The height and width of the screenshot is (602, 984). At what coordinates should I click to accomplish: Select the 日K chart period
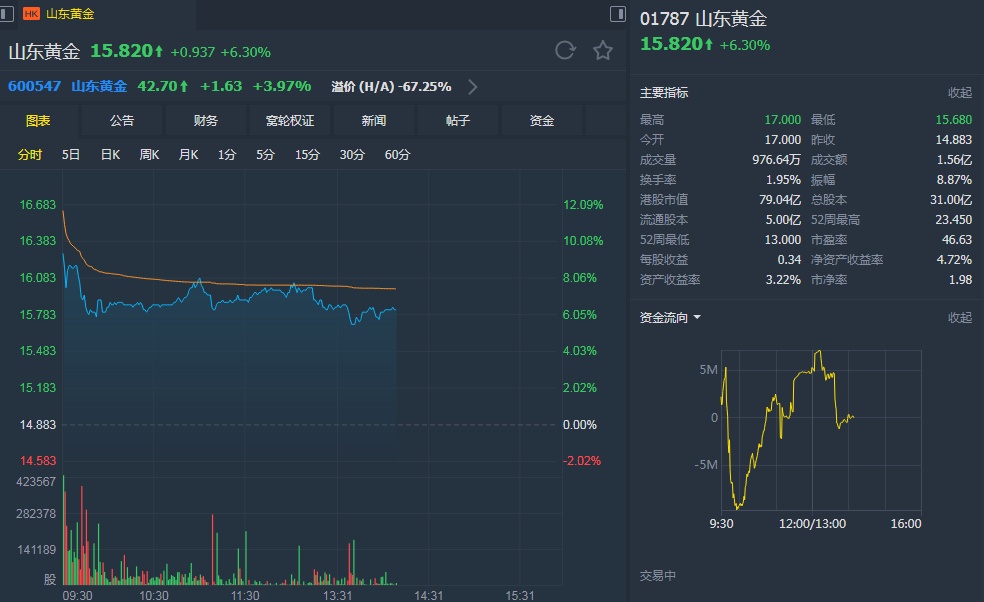click(110, 154)
